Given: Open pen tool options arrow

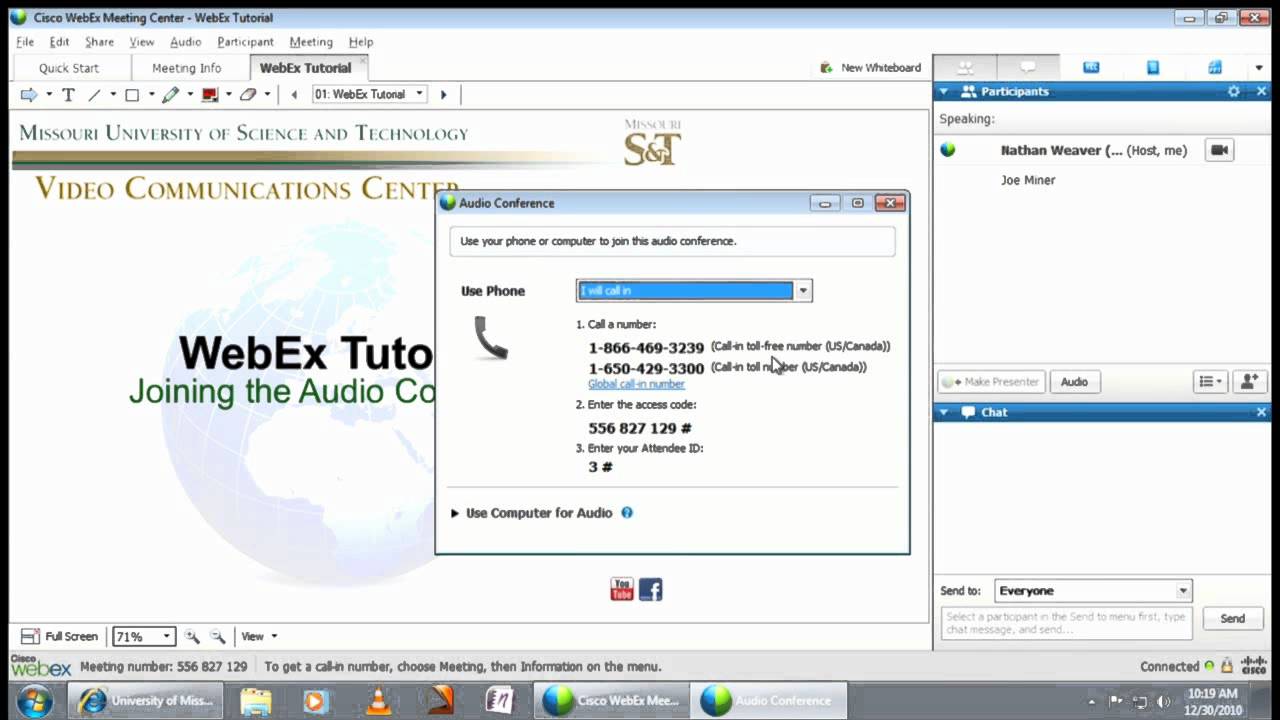Looking at the screenshot, I should [x=190, y=94].
